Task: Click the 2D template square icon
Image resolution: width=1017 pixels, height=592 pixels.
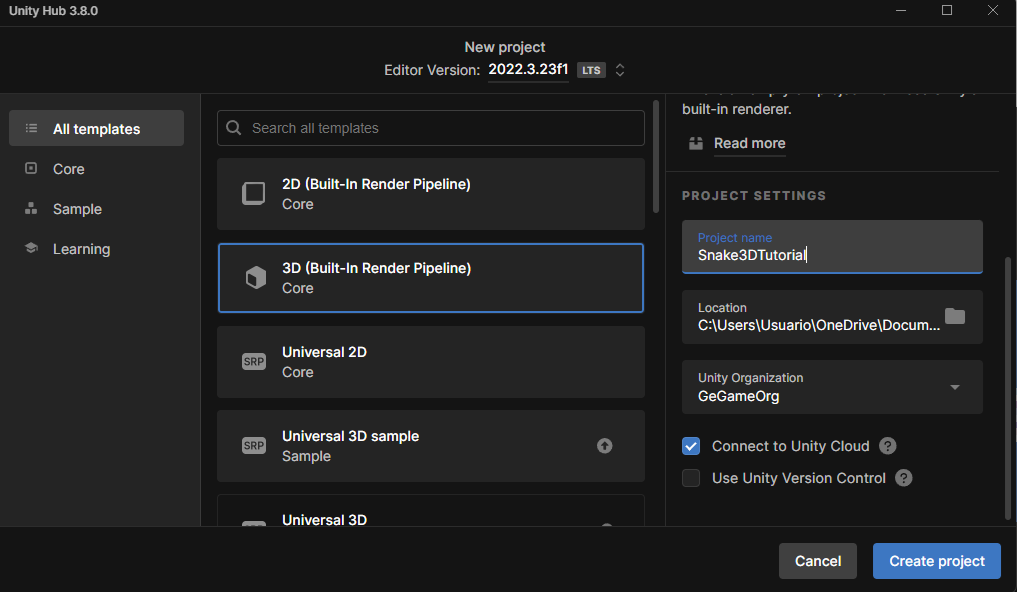Action: click(x=254, y=193)
